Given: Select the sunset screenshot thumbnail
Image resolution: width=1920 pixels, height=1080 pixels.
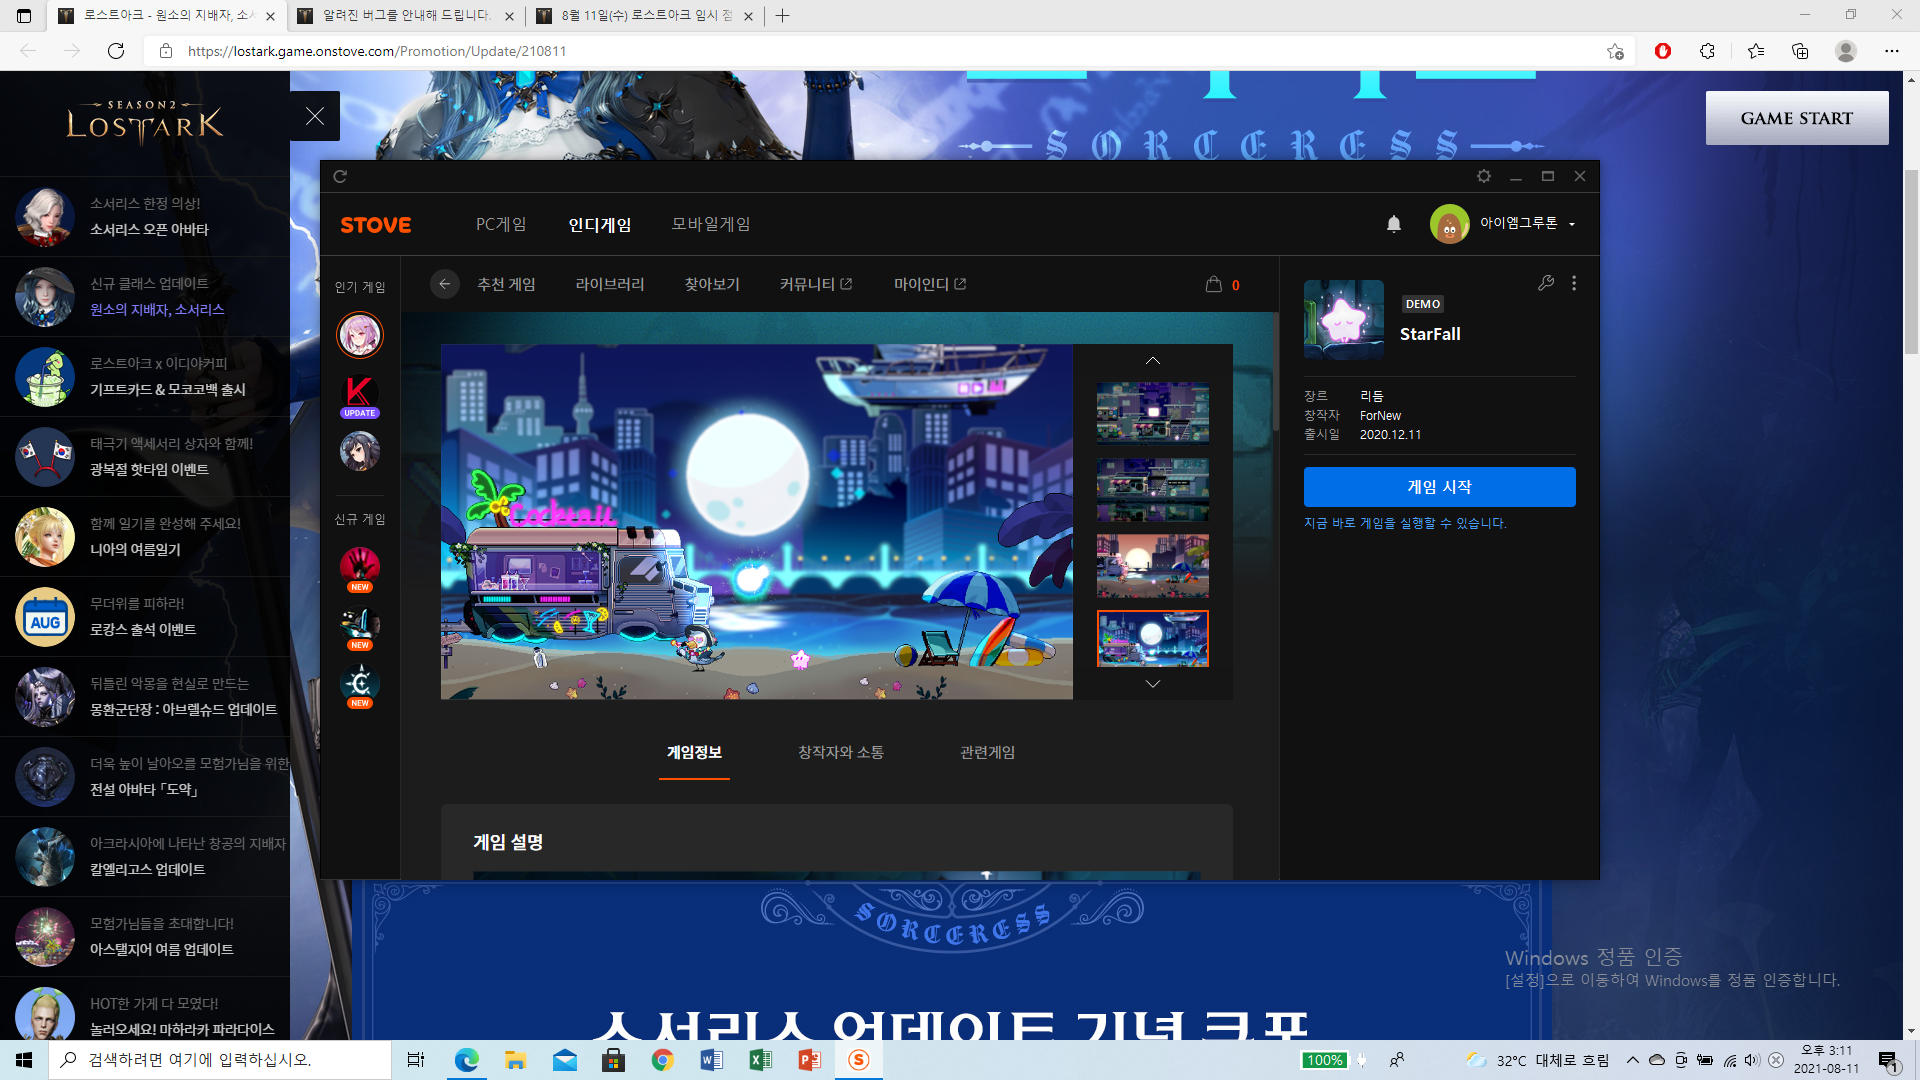Looking at the screenshot, I should pos(1152,565).
